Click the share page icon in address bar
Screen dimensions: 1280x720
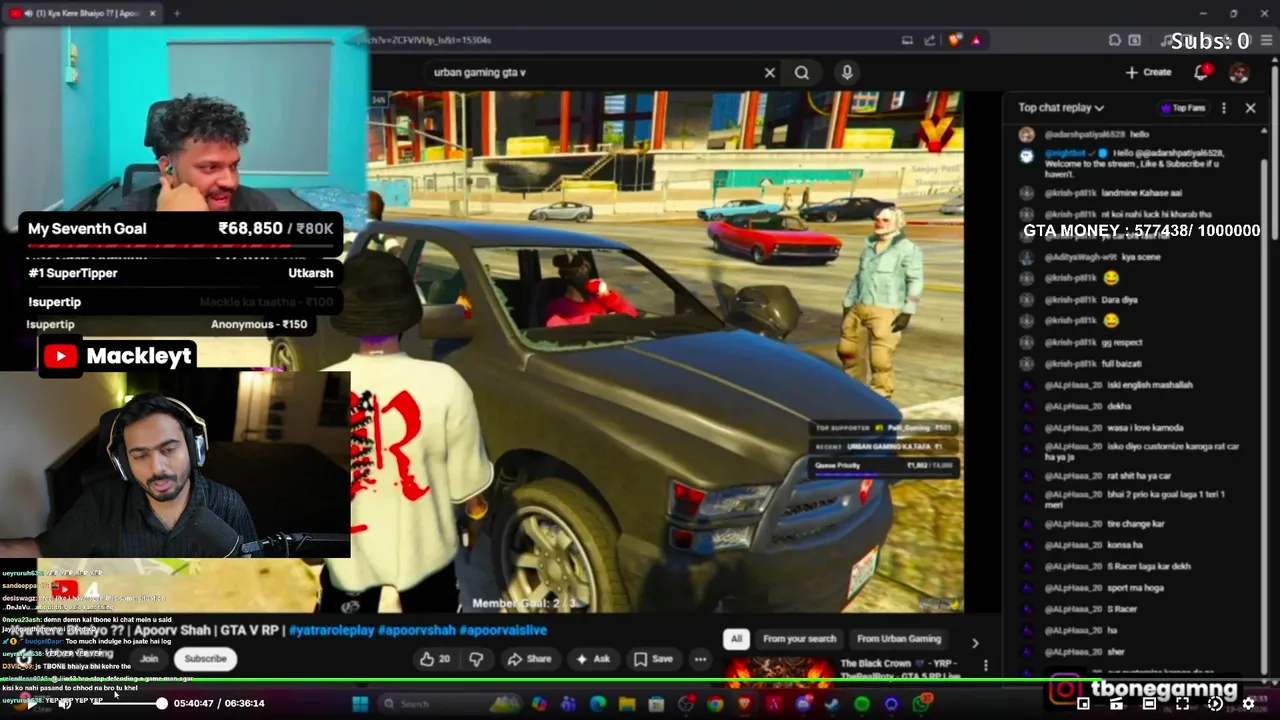[x=930, y=40]
